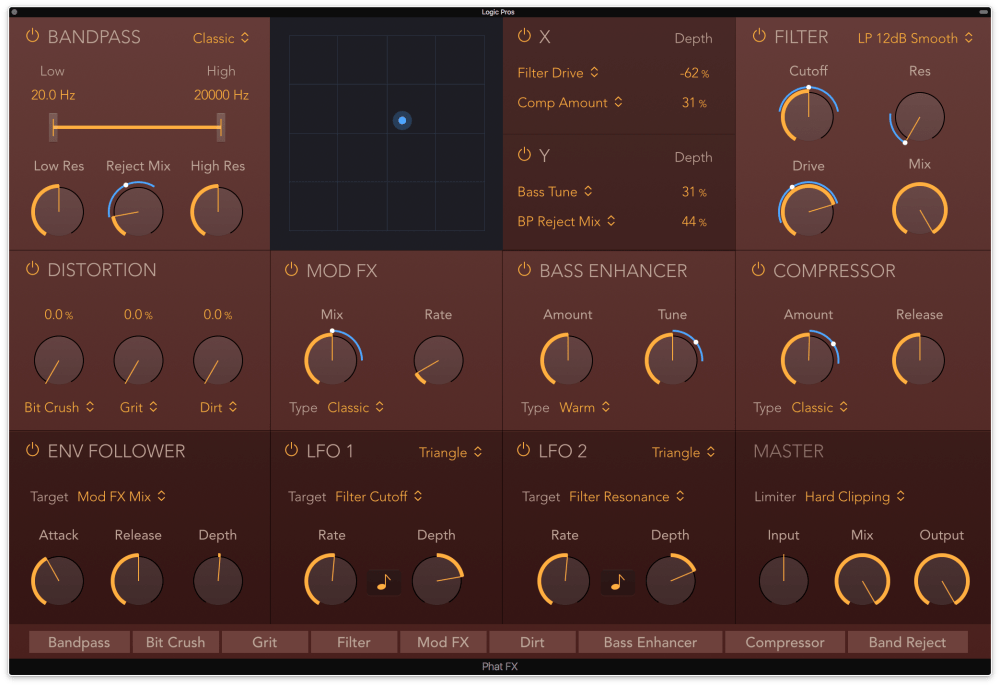
Task: Click the LFO 1 tempo sync note icon
Action: (x=384, y=582)
